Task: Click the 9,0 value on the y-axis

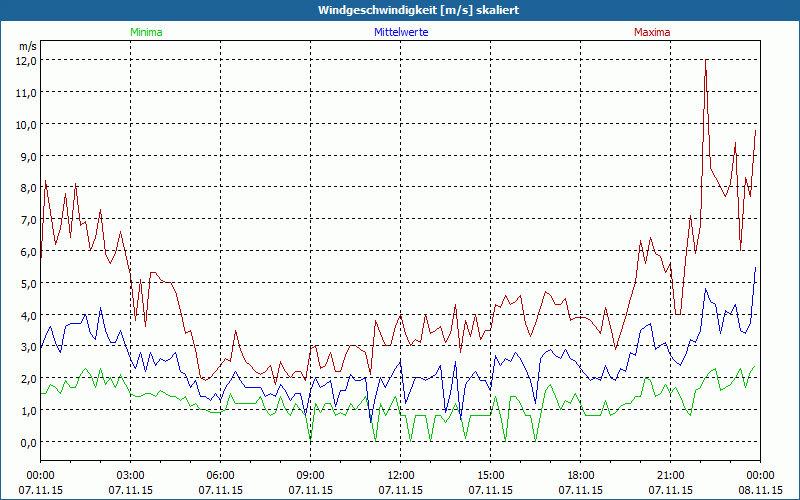Action: point(26,156)
